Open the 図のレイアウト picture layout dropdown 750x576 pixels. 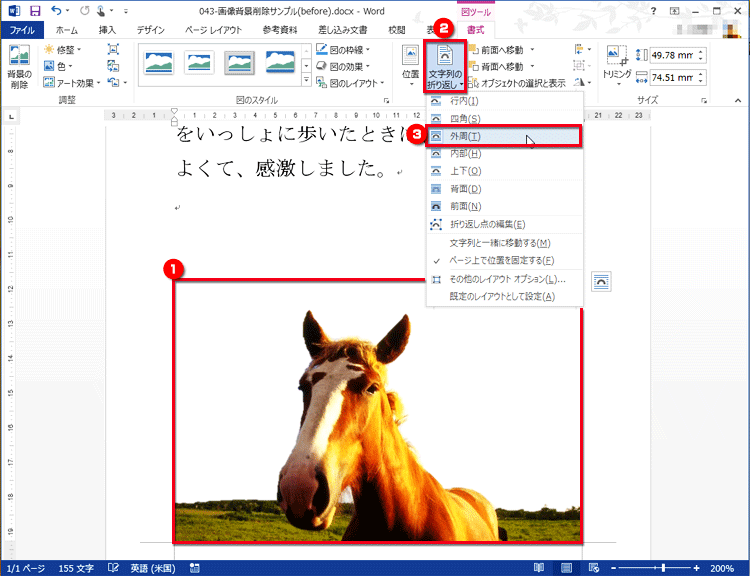click(x=350, y=83)
